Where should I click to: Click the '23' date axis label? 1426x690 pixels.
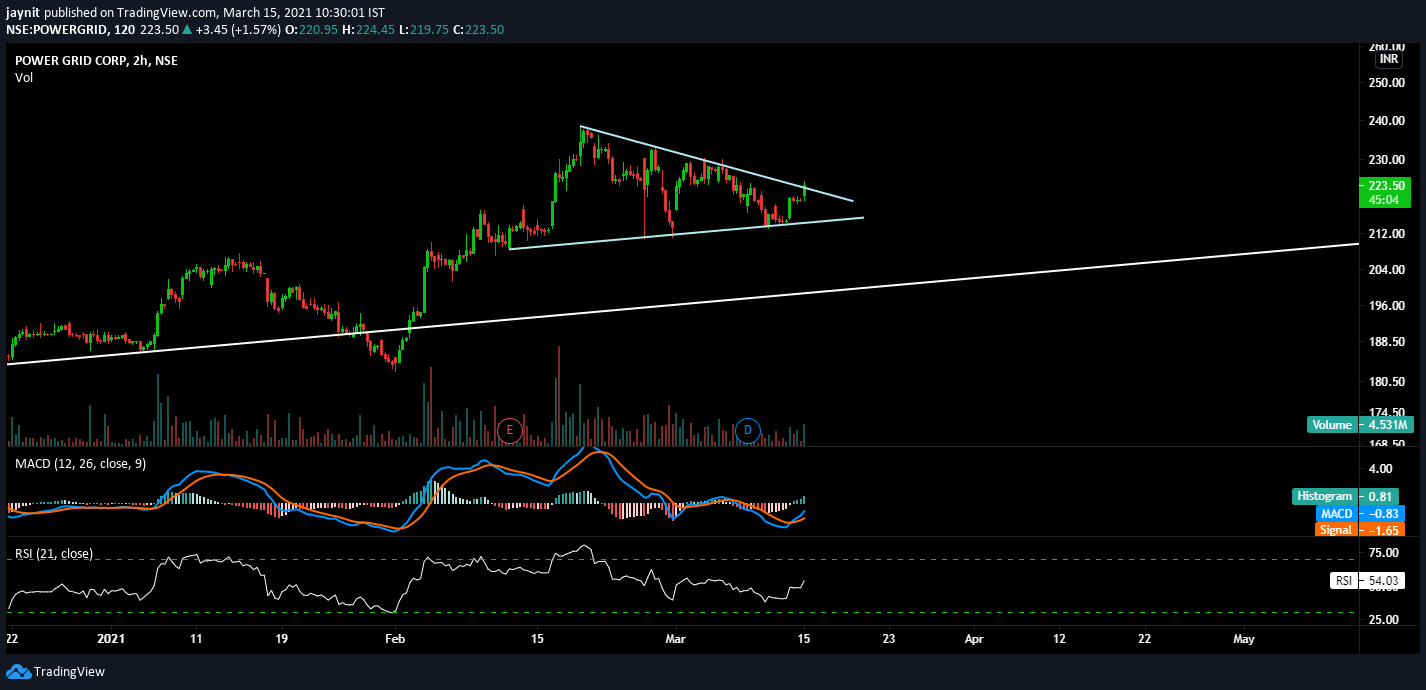pyautogui.click(x=888, y=638)
